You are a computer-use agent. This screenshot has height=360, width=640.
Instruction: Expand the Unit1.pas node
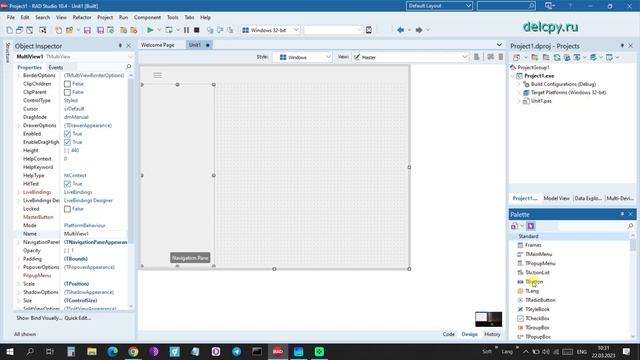(519, 101)
